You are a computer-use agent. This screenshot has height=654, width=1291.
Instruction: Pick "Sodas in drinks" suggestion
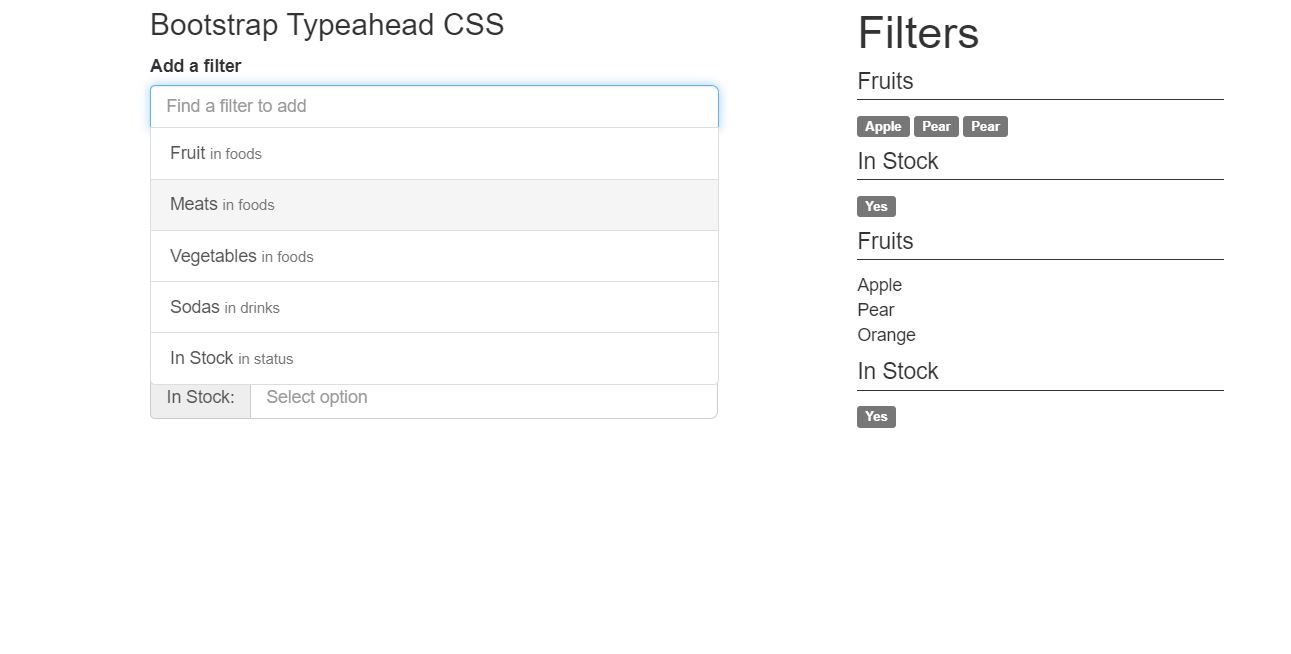click(x=223, y=306)
